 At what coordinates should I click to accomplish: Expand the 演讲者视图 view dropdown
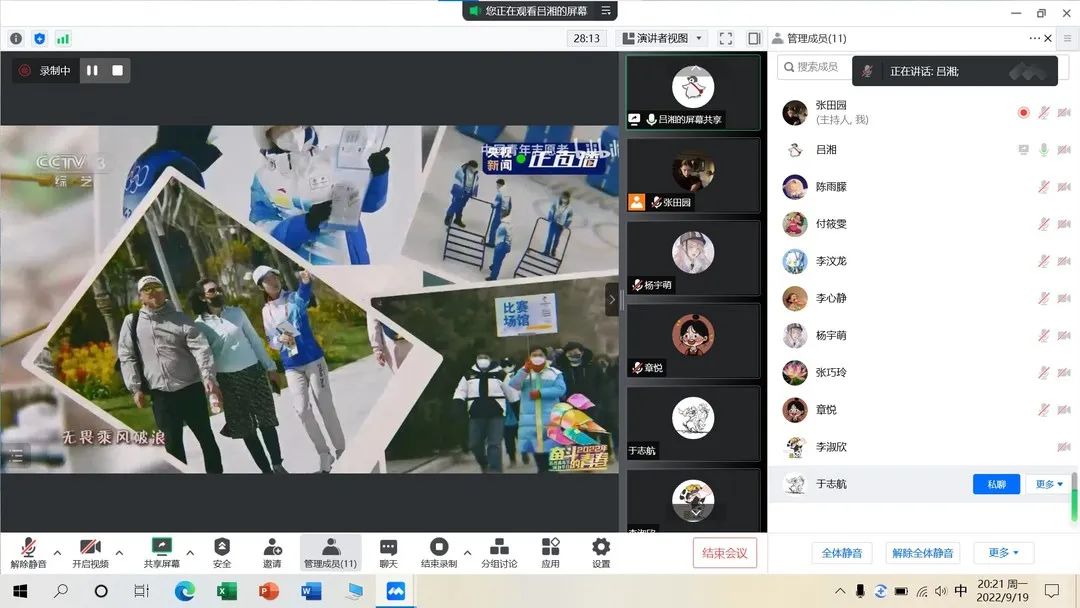tap(663, 38)
